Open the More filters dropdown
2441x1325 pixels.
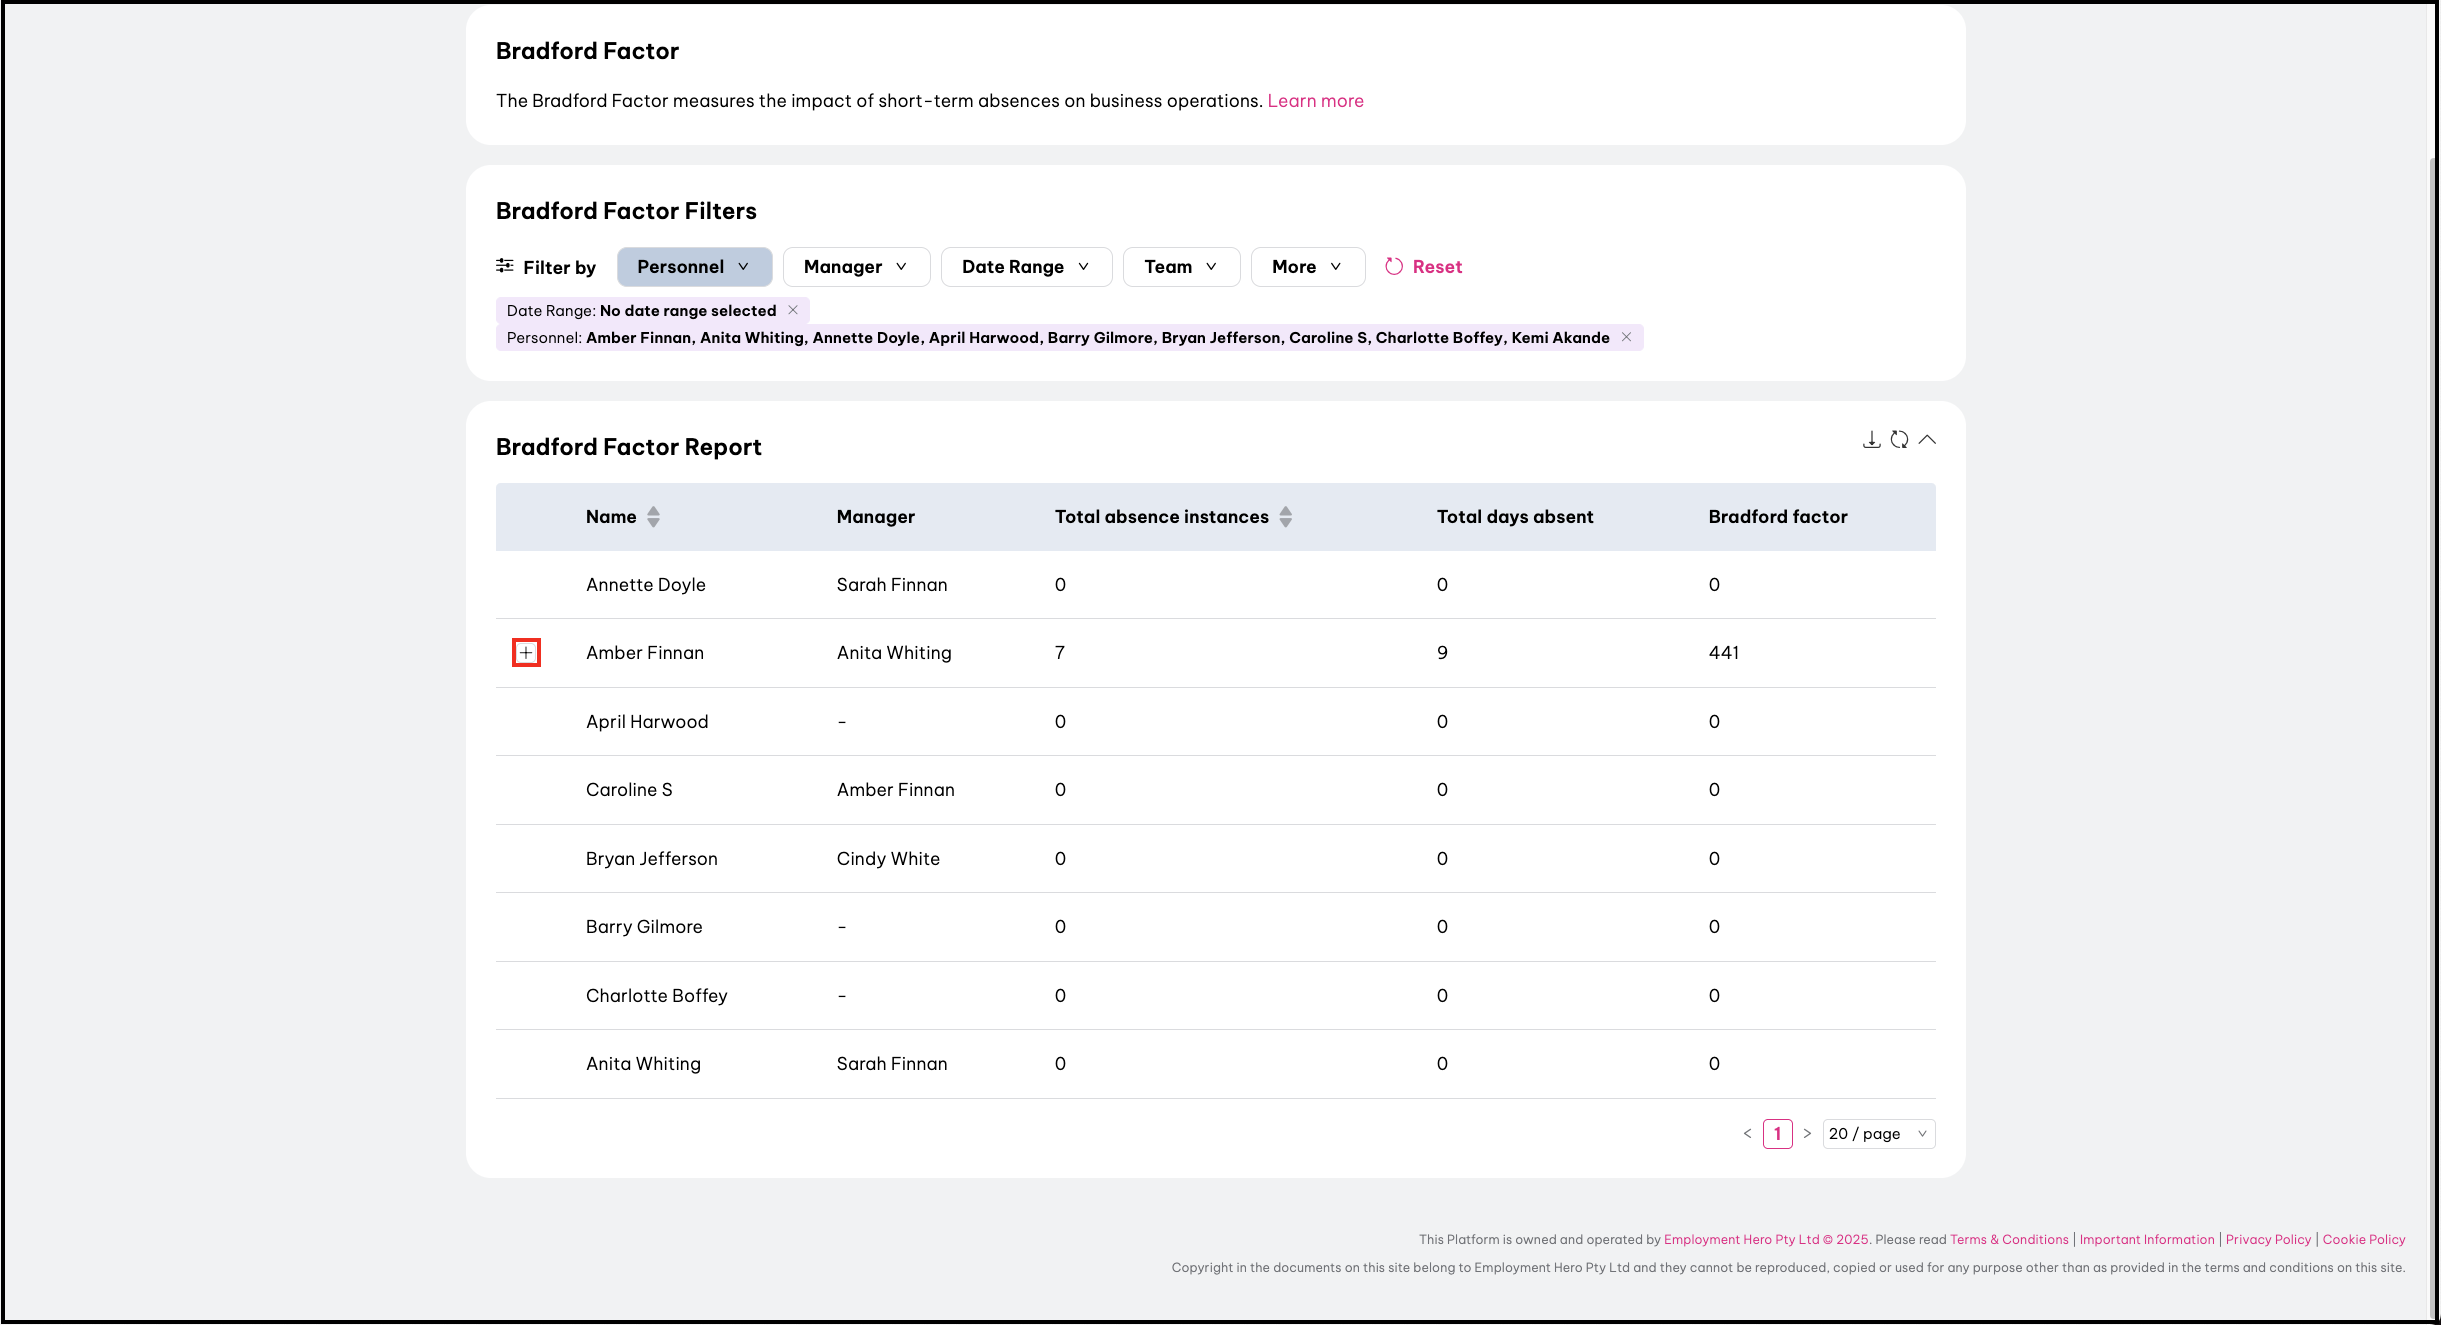(1306, 267)
